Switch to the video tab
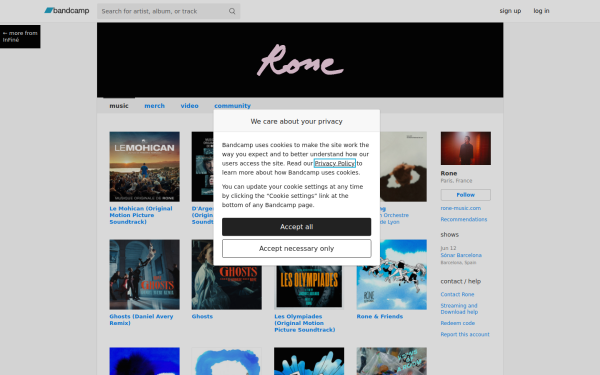The width and height of the screenshot is (600, 375). click(189, 106)
